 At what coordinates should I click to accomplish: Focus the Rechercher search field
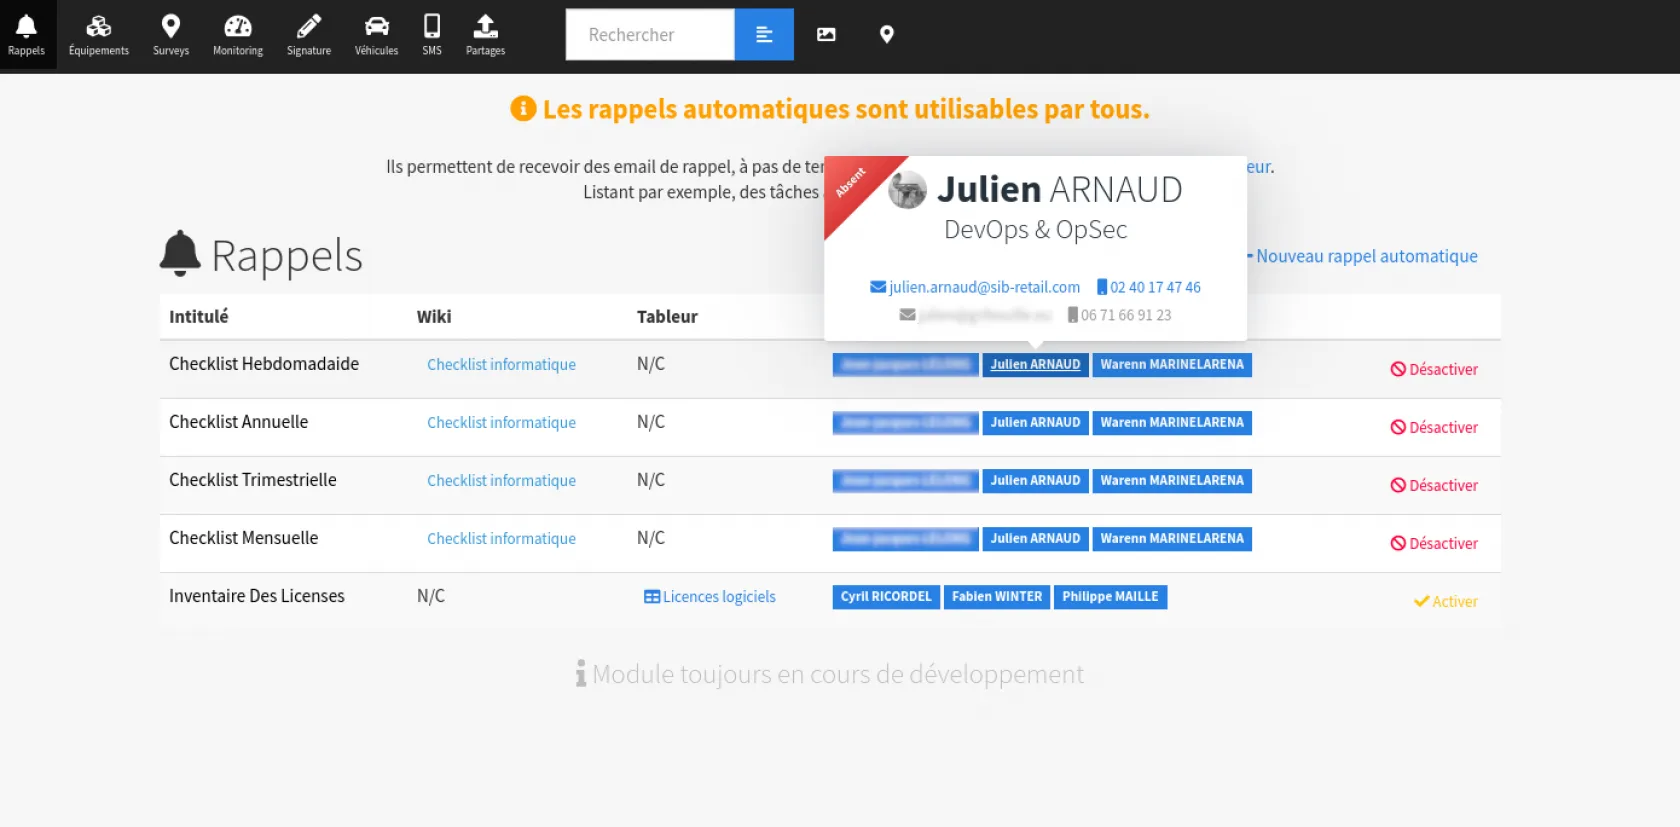[650, 35]
